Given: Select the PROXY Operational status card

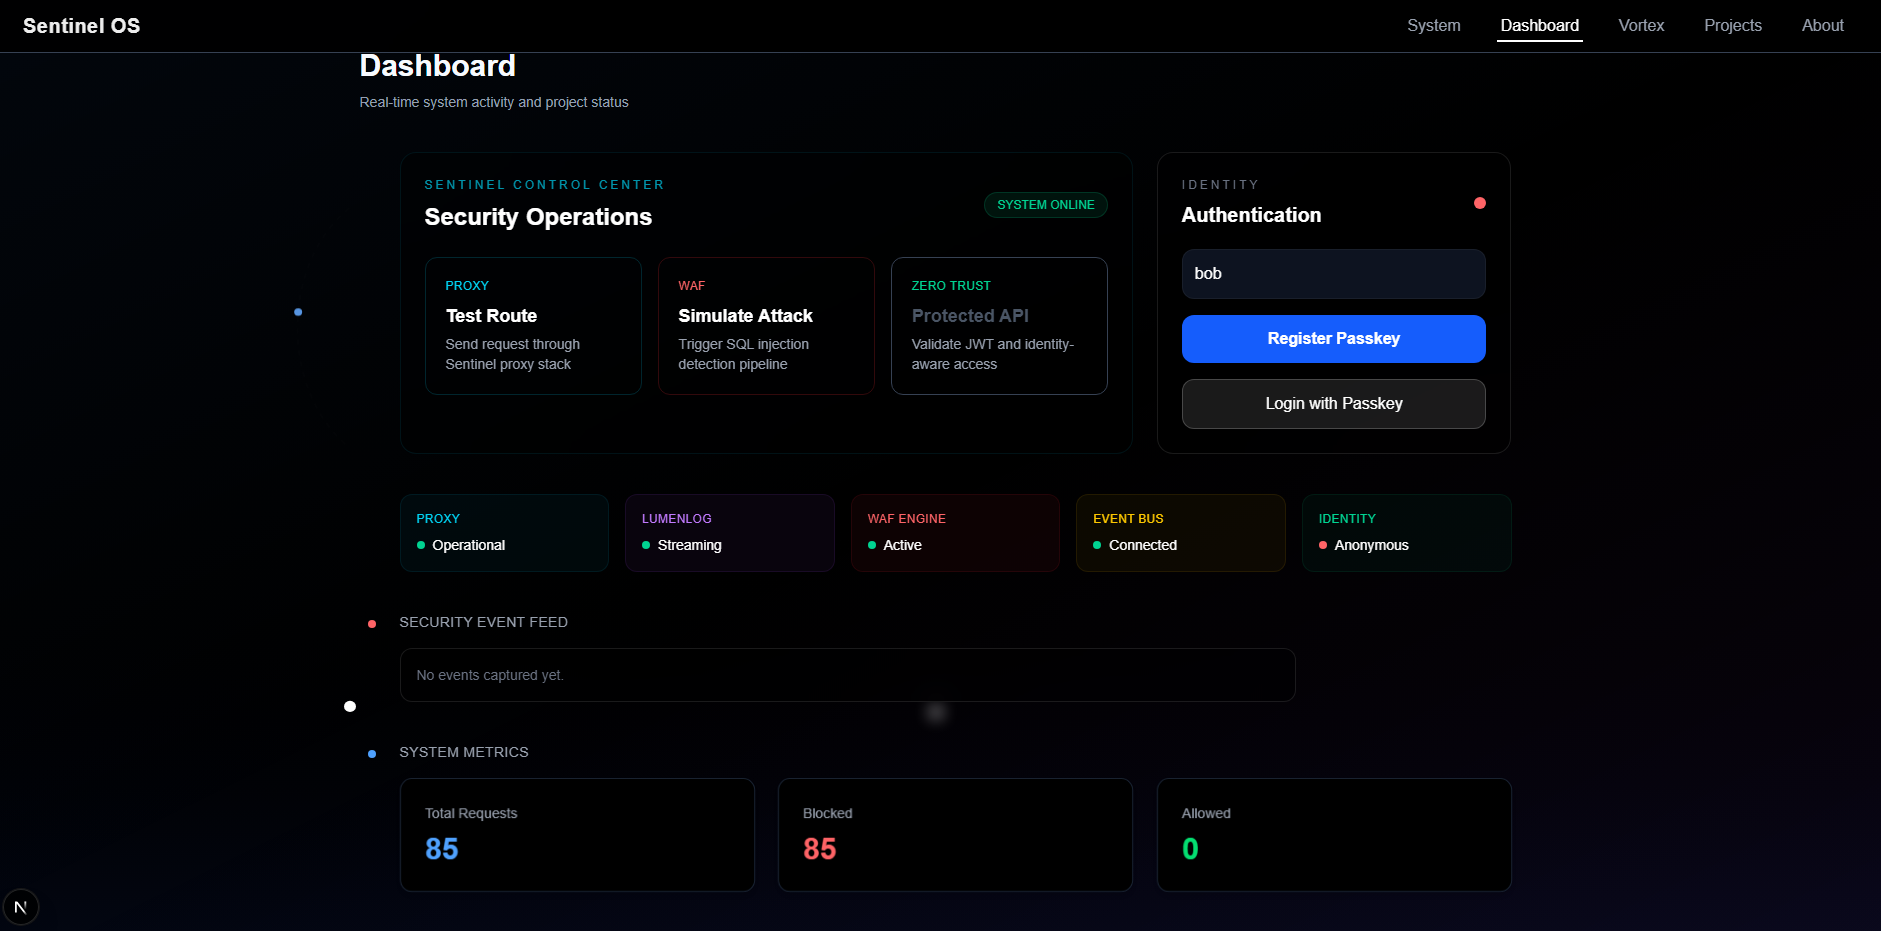Looking at the screenshot, I should point(504,533).
